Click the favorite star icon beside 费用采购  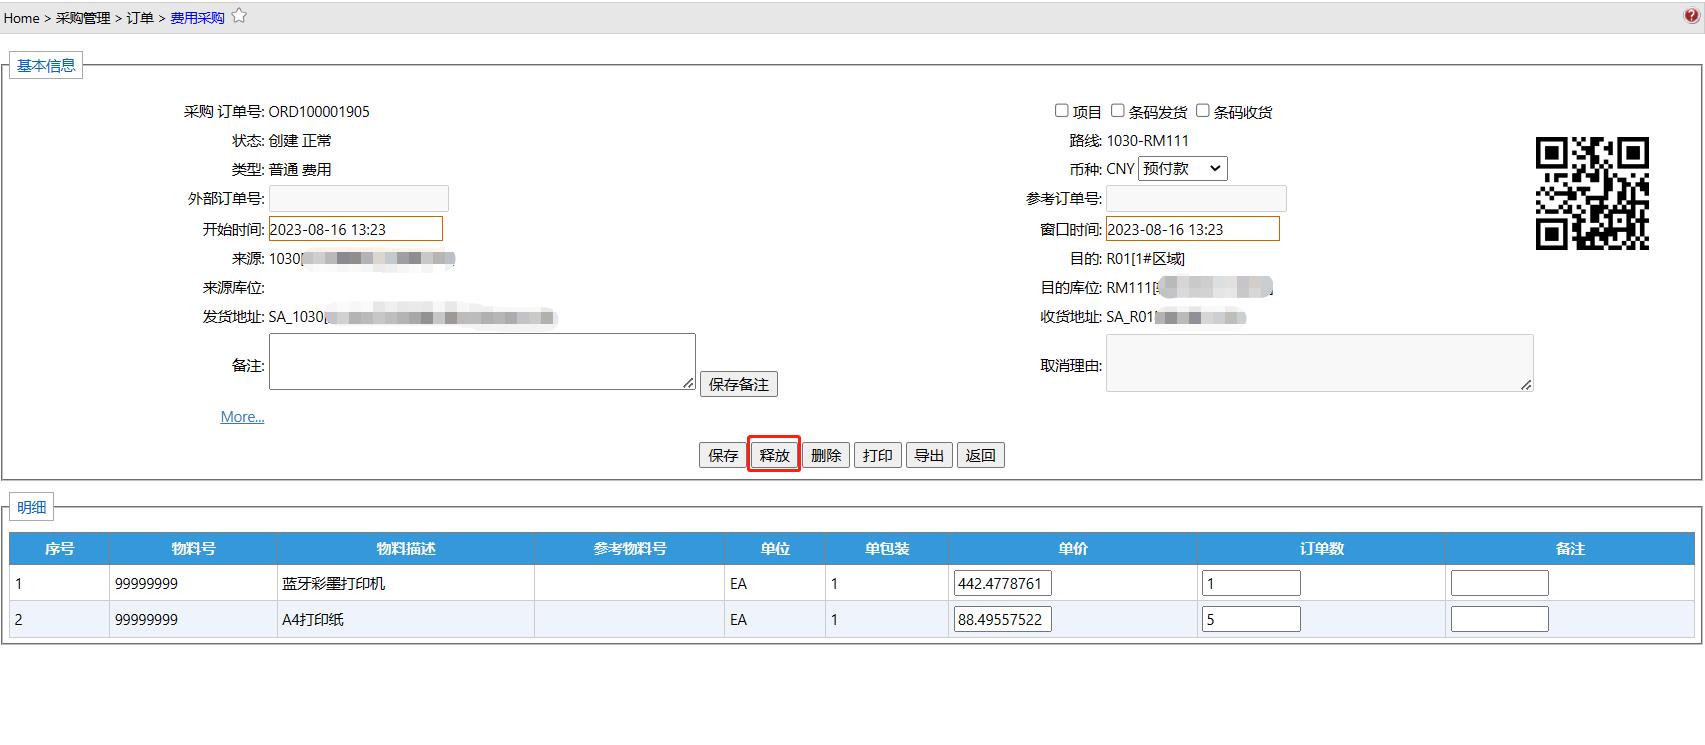coord(239,15)
